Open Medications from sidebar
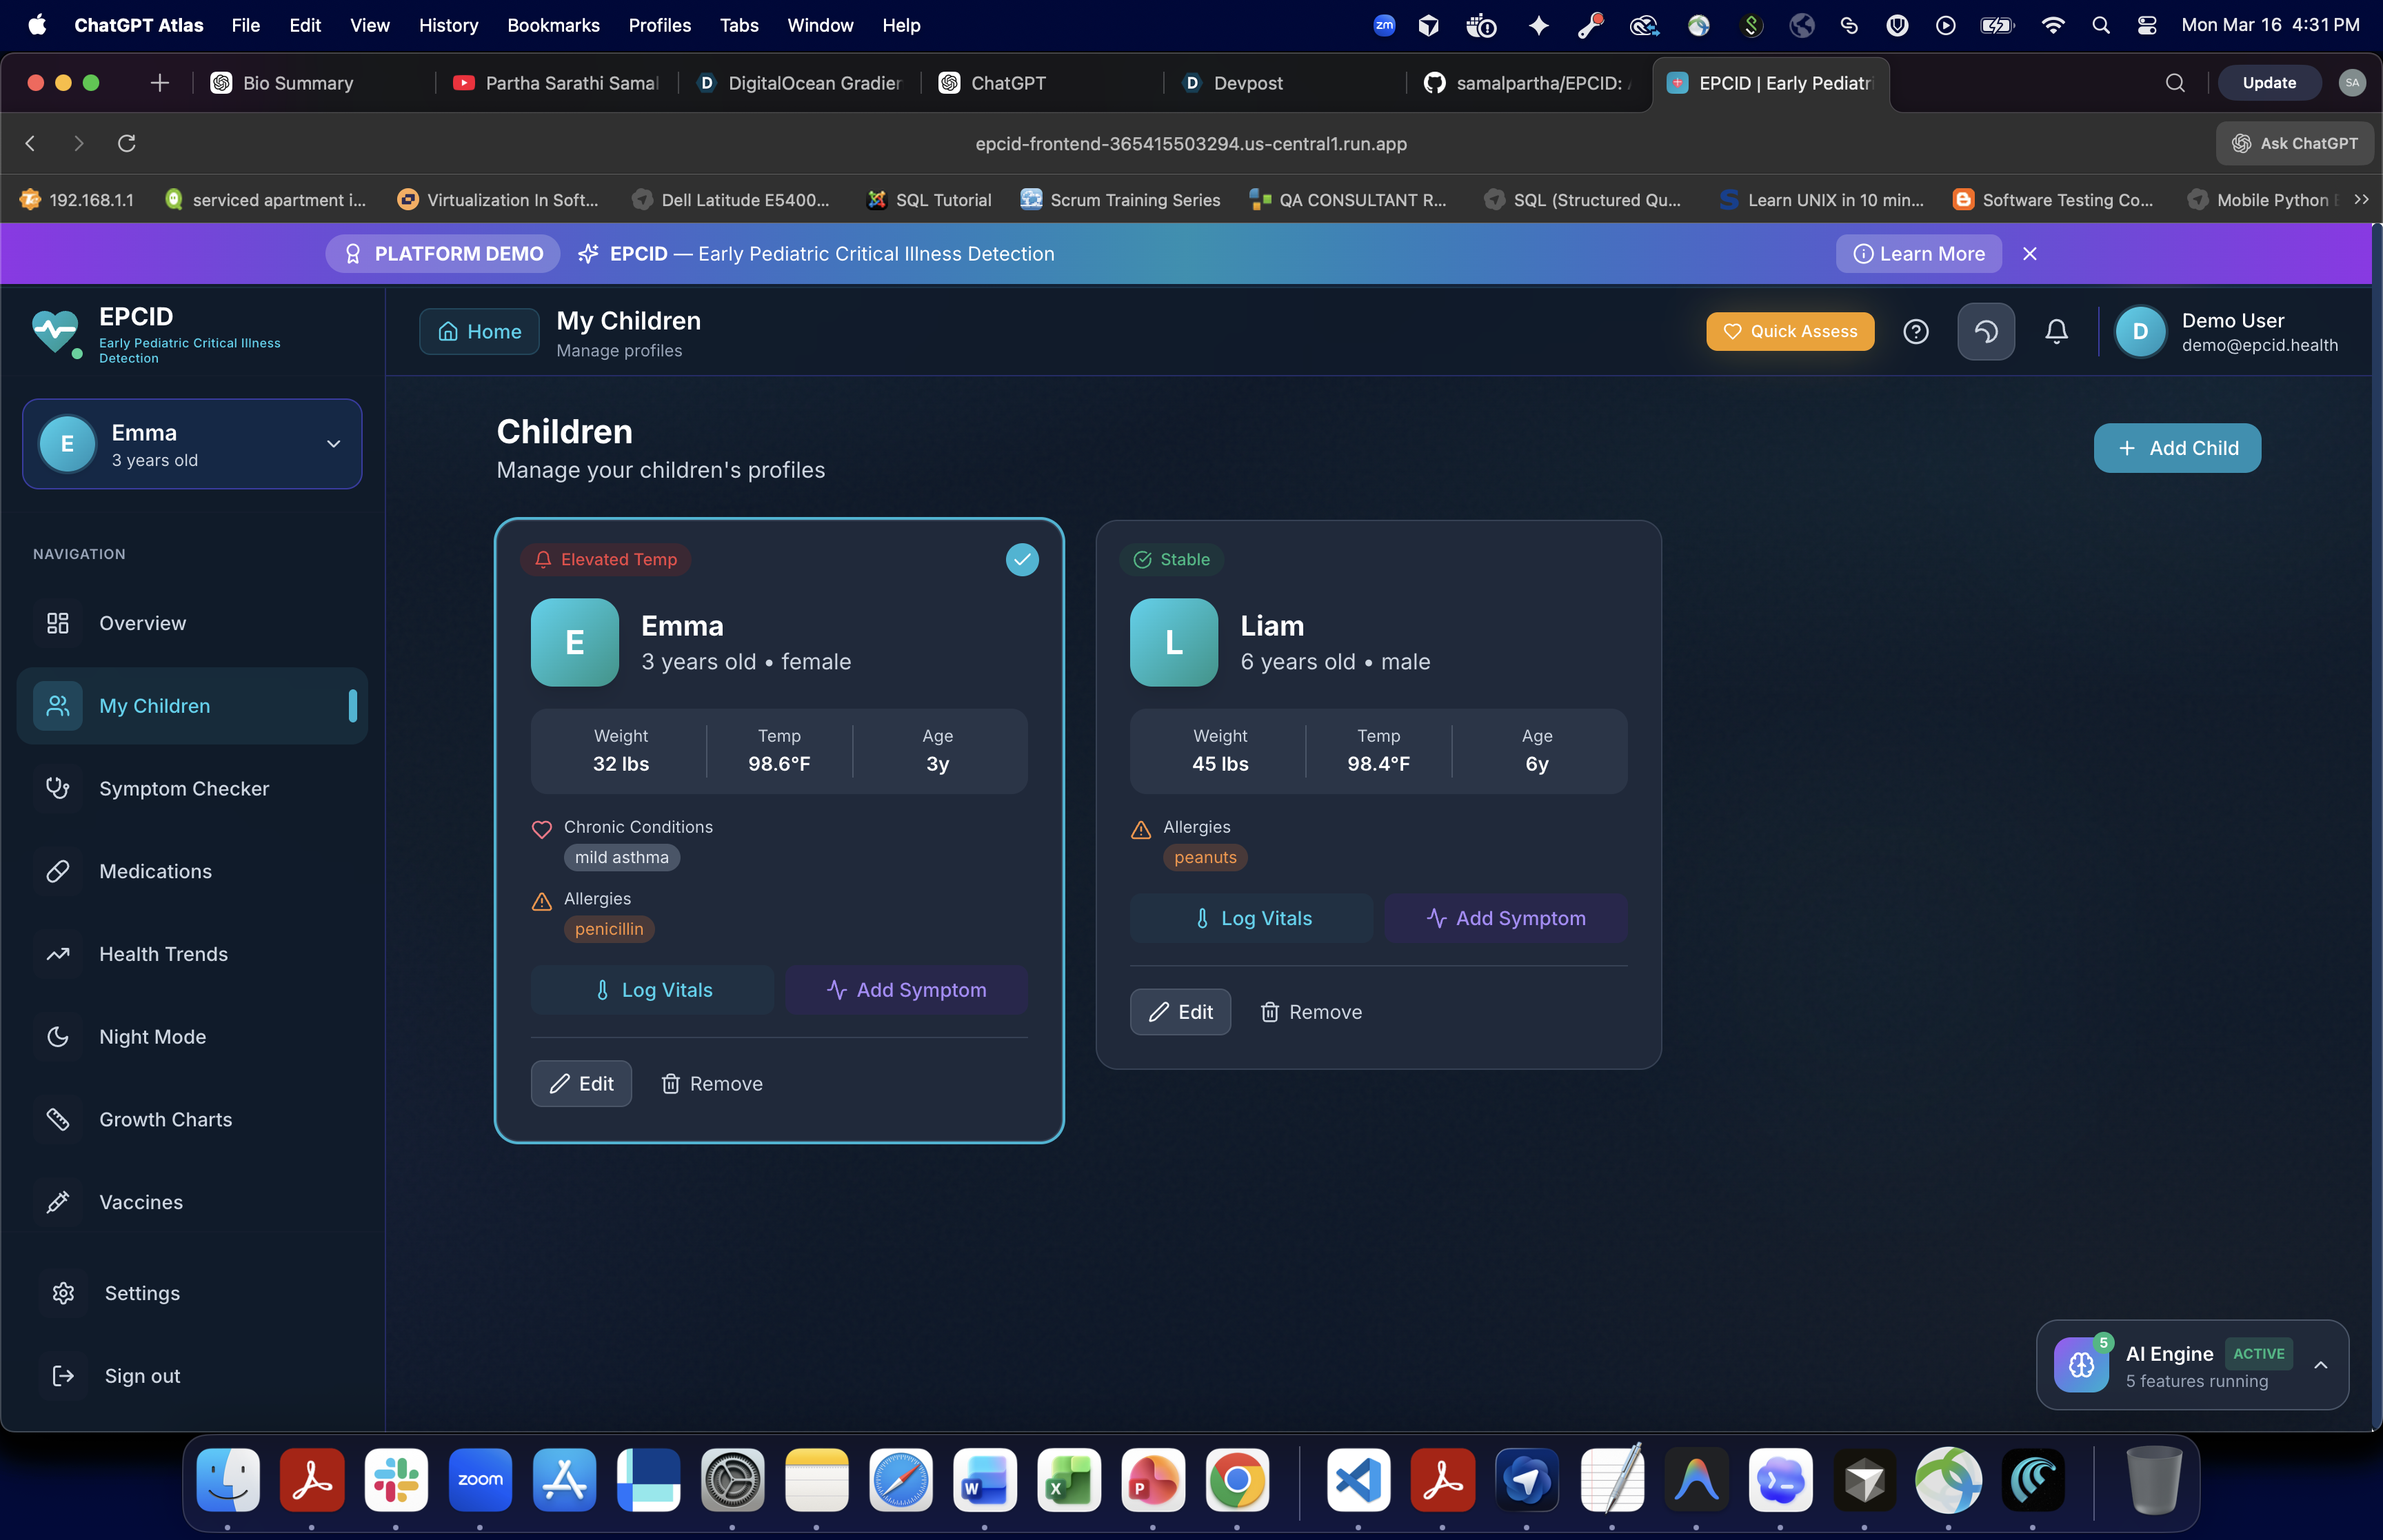The height and width of the screenshot is (1540, 2383). pyautogui.click(x=155, y=871)
